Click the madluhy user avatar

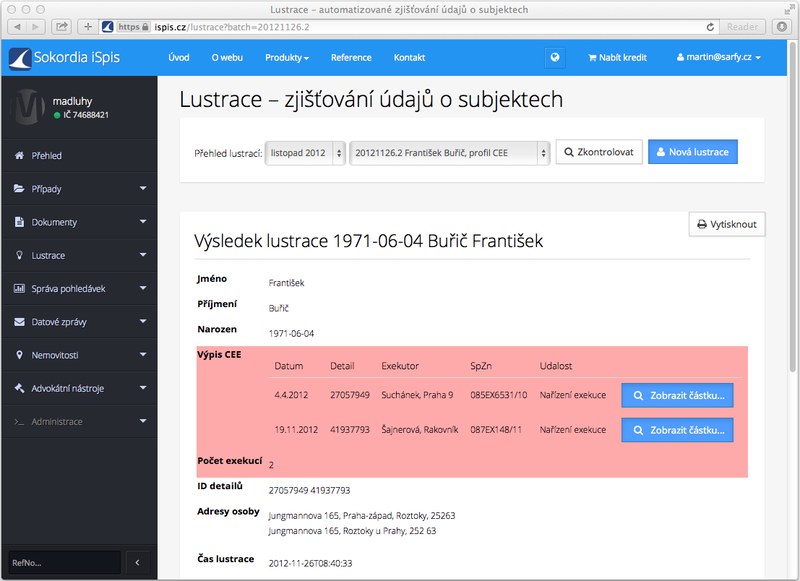point(30,108)
